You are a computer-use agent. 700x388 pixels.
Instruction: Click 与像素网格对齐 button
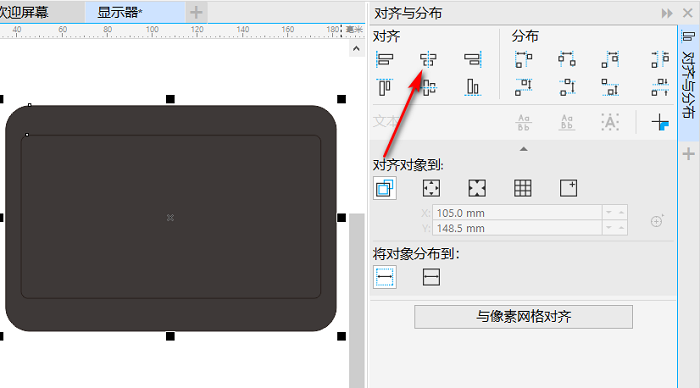tap(523, 317)
